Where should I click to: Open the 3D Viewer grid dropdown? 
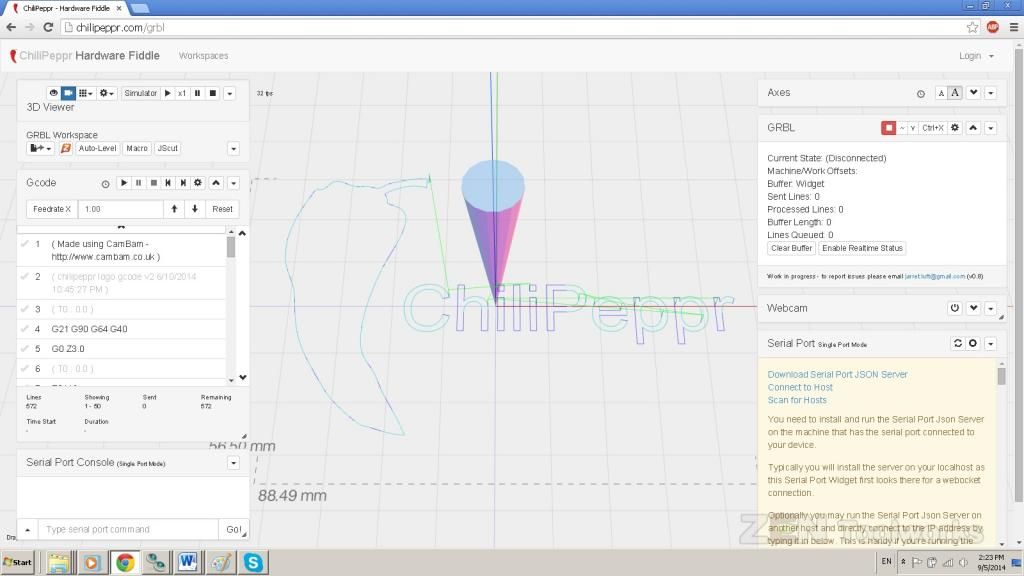click(x=86, y=93)
